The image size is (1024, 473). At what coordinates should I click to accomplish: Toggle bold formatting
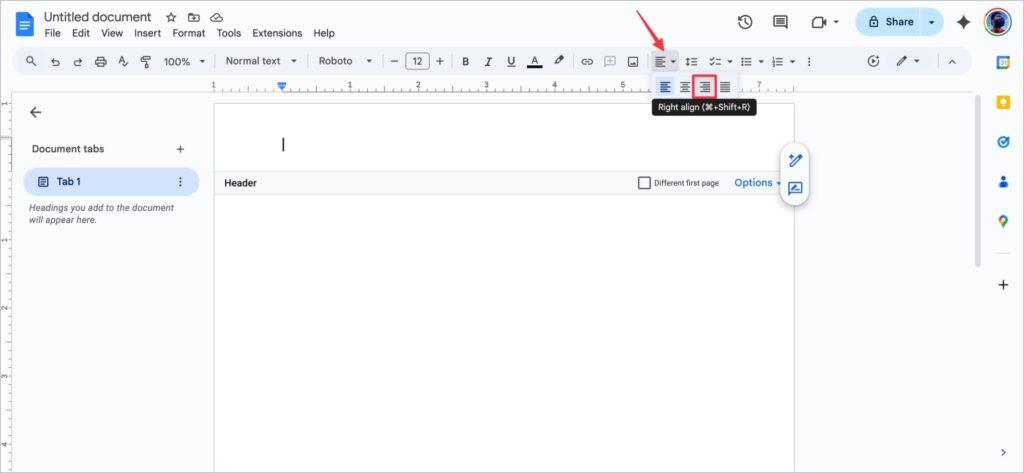tap(466, 61)
